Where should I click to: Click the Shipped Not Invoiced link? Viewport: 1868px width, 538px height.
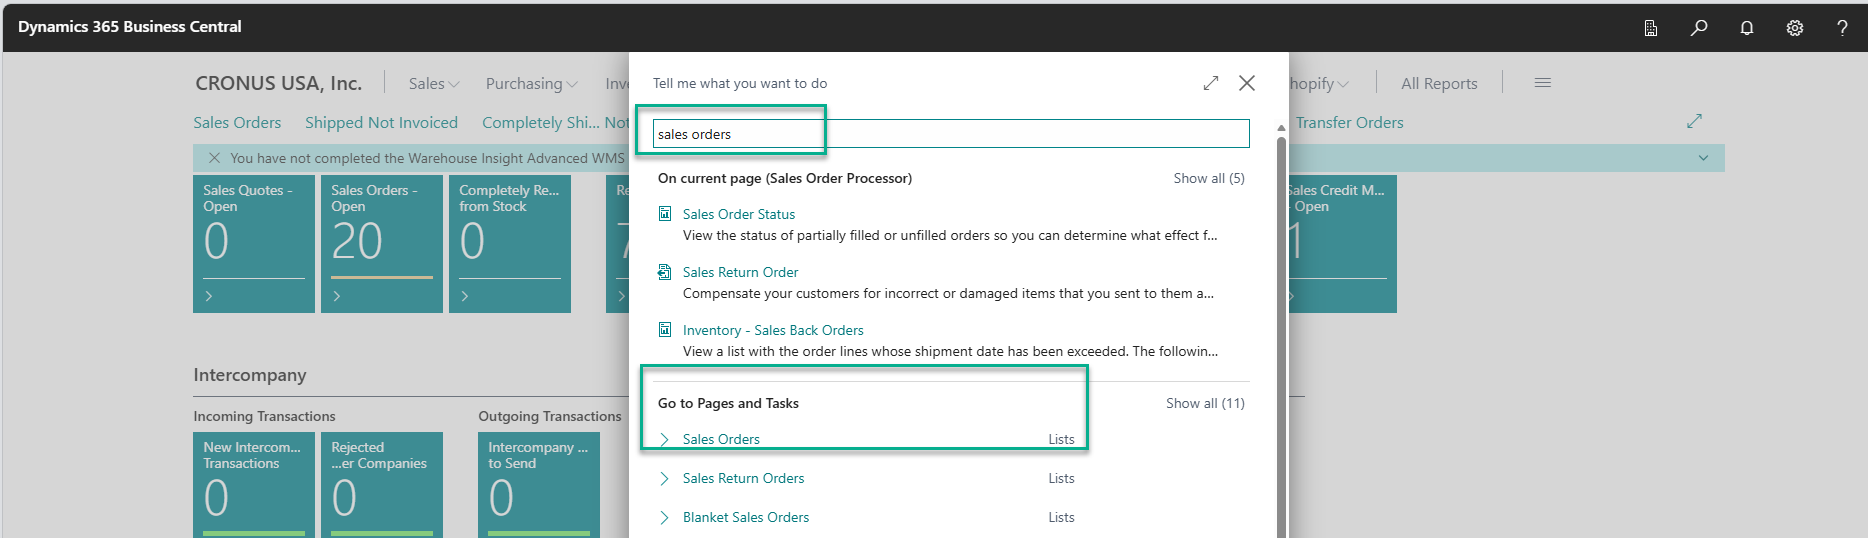(x=381, y=122)
